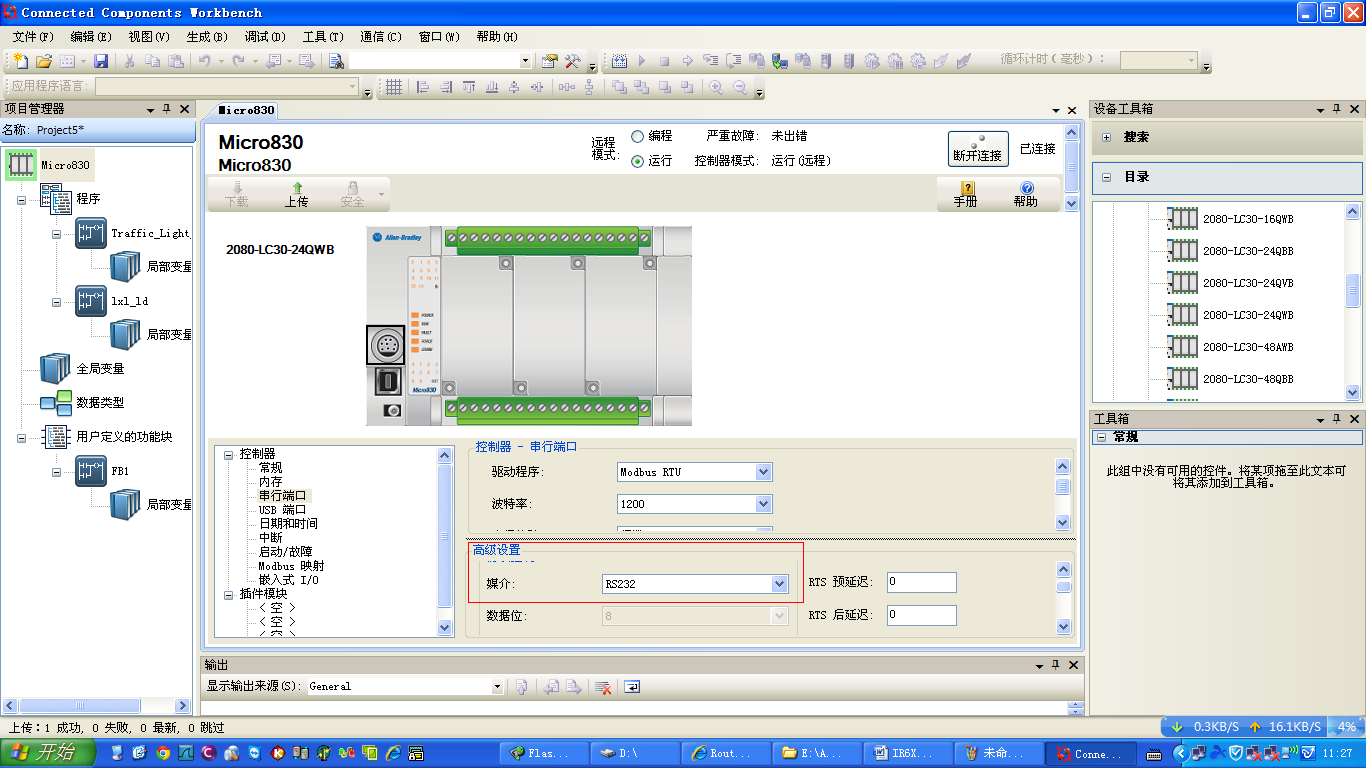1366x768 pixels.
Task: Open the Communications (通信) menu
Action: 380,37
